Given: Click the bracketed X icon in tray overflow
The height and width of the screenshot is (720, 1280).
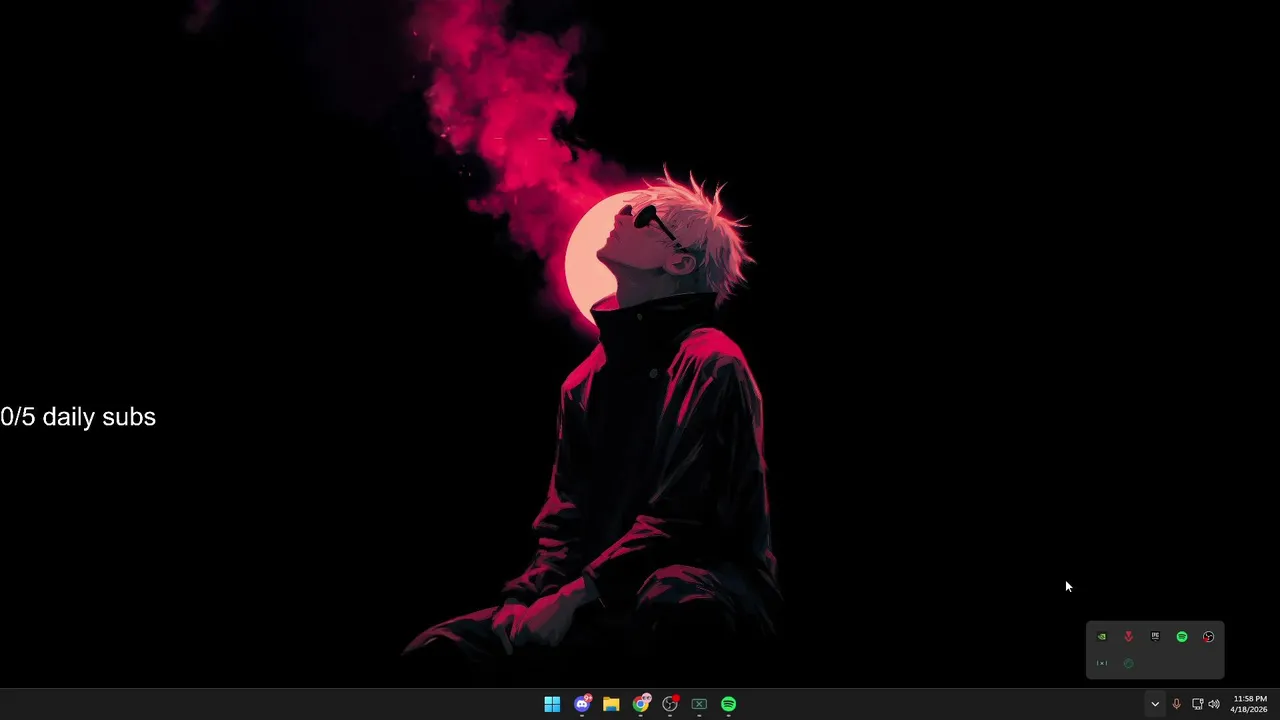Looking at the screenshot, I should [x=1102, y=663].
